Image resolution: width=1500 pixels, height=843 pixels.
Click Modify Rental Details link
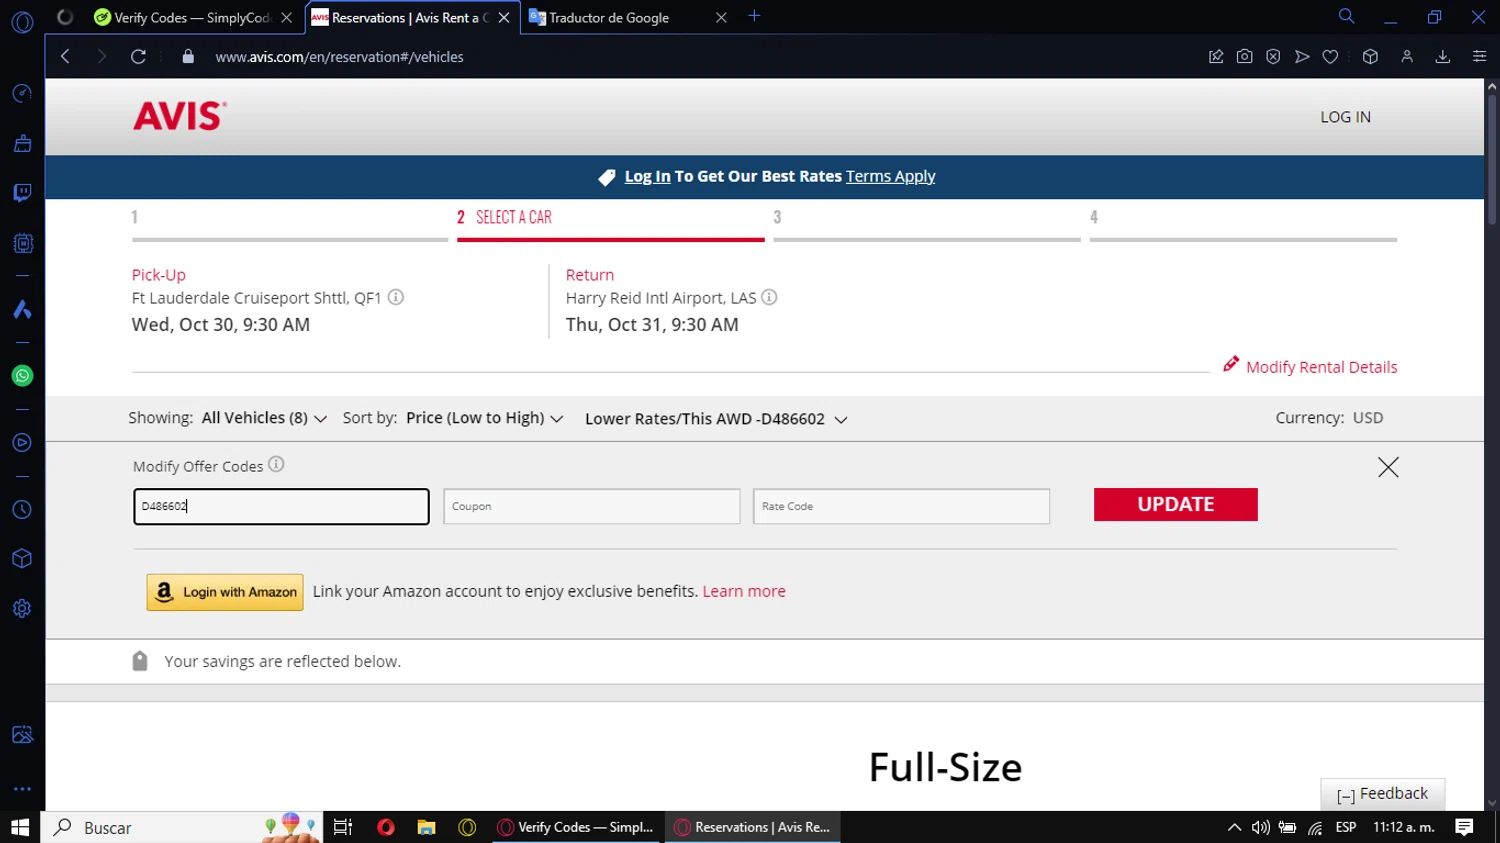[x=1310, y=366]
